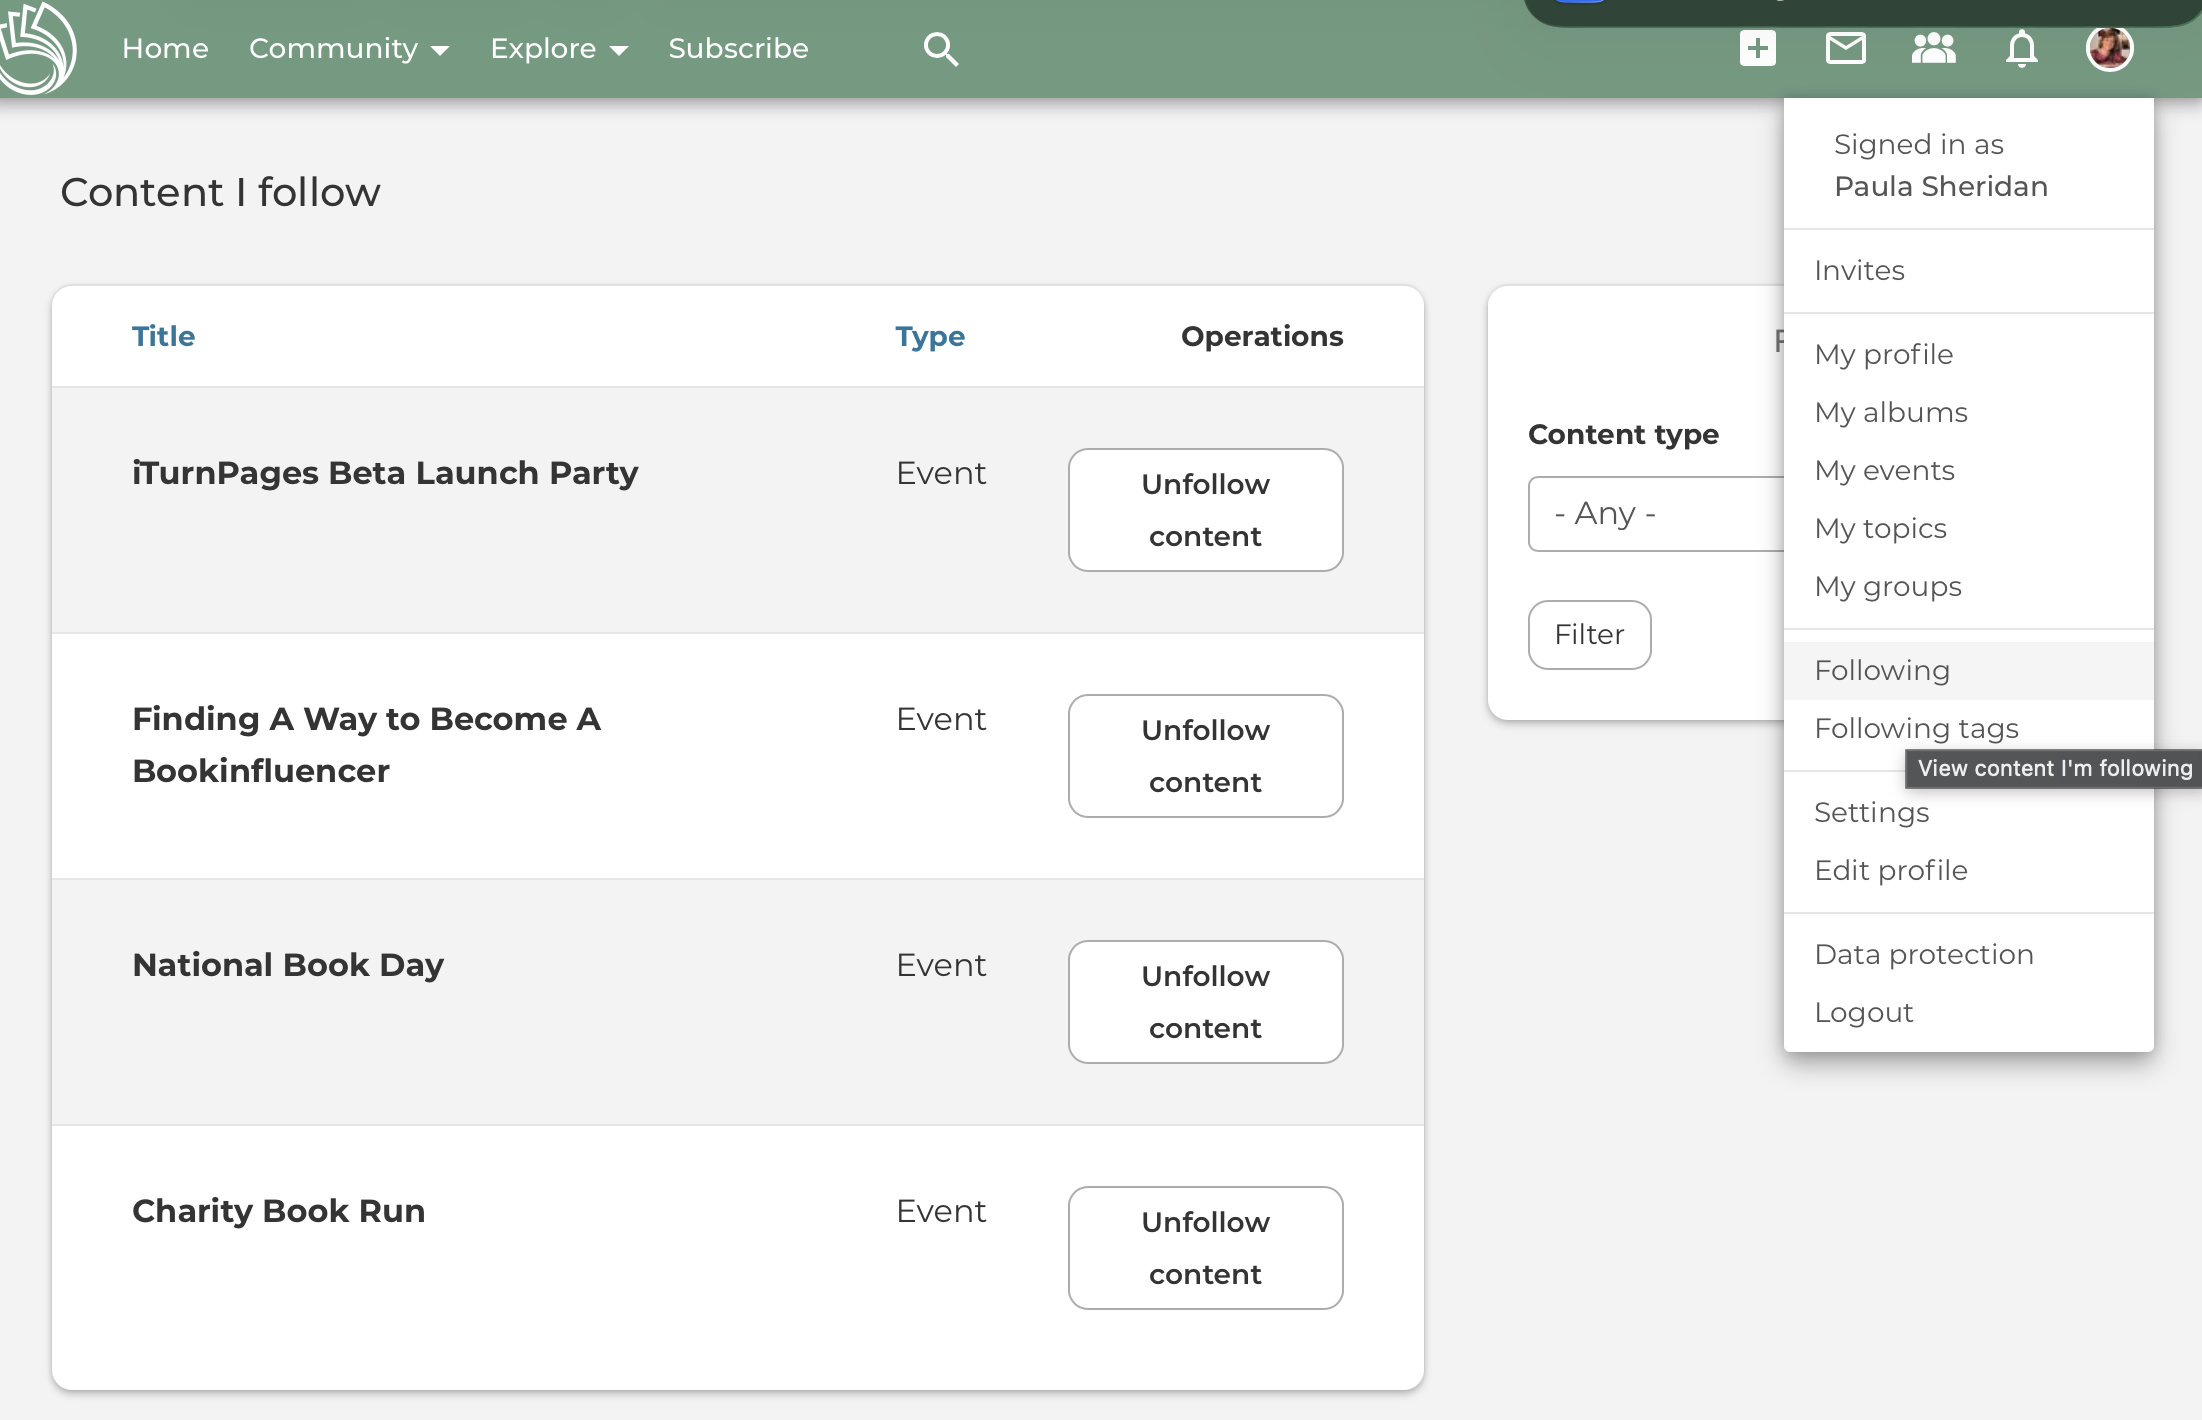Open iTurnPages Beta Launch Party link
The image size is (2202, 1420).
tap(385, 473)
